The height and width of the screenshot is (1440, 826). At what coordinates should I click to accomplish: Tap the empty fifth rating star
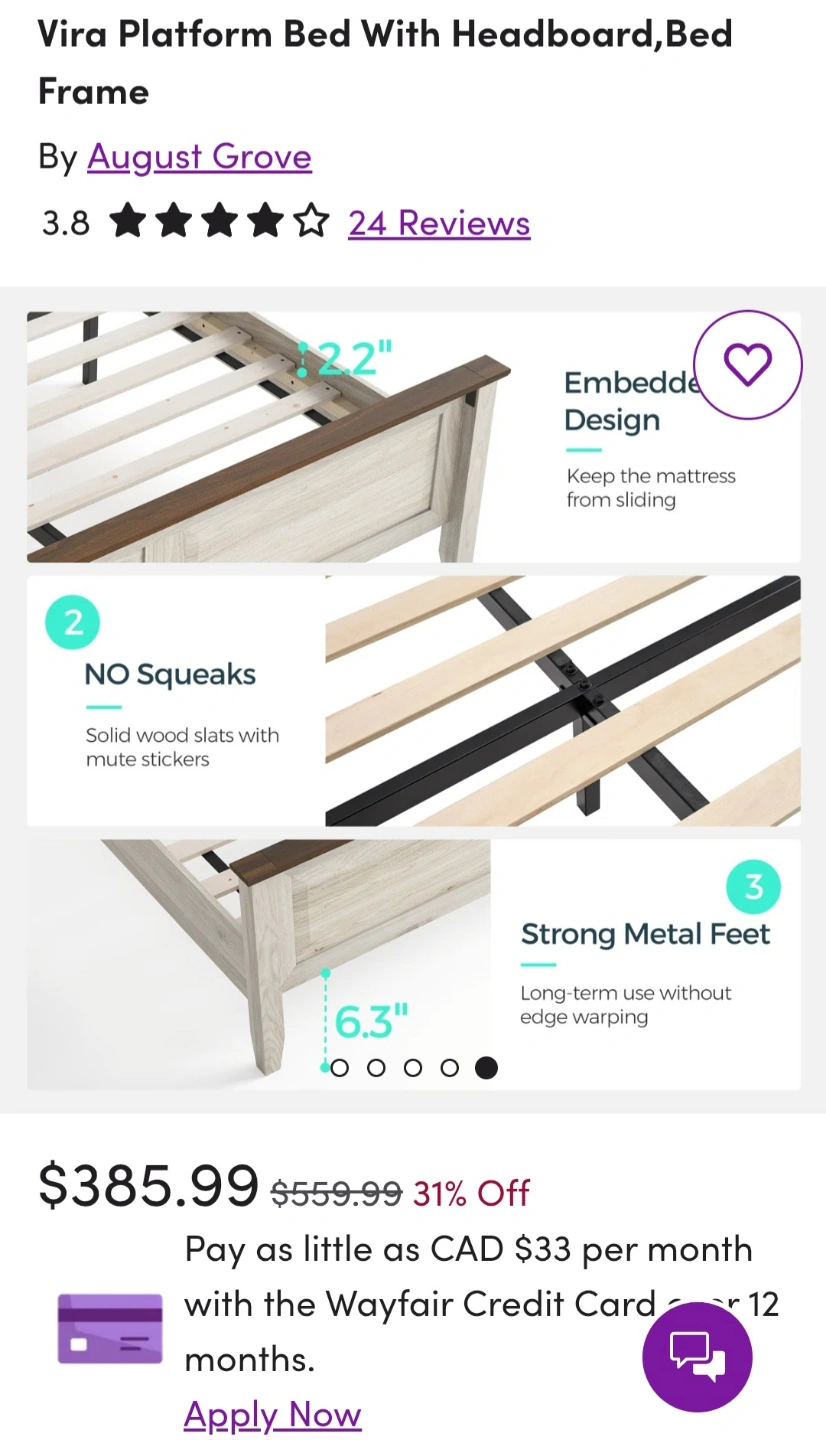point(311,221)
